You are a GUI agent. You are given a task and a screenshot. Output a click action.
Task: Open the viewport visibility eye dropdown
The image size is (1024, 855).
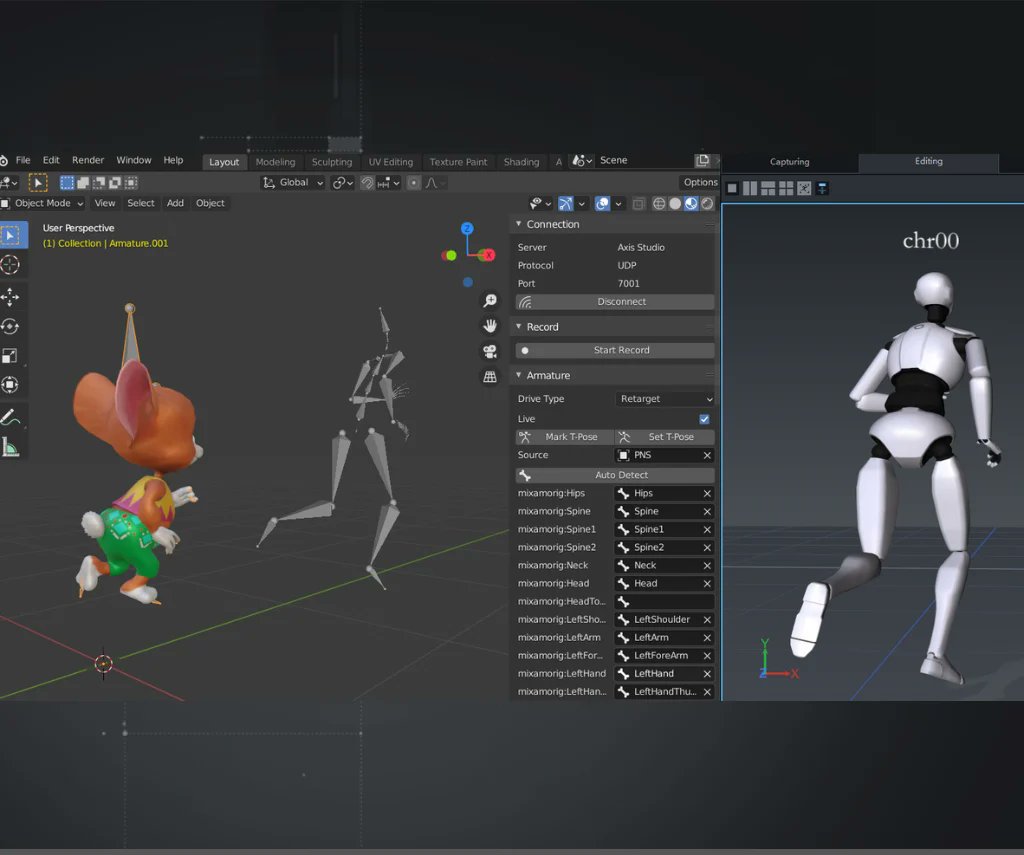coord(539,204)
